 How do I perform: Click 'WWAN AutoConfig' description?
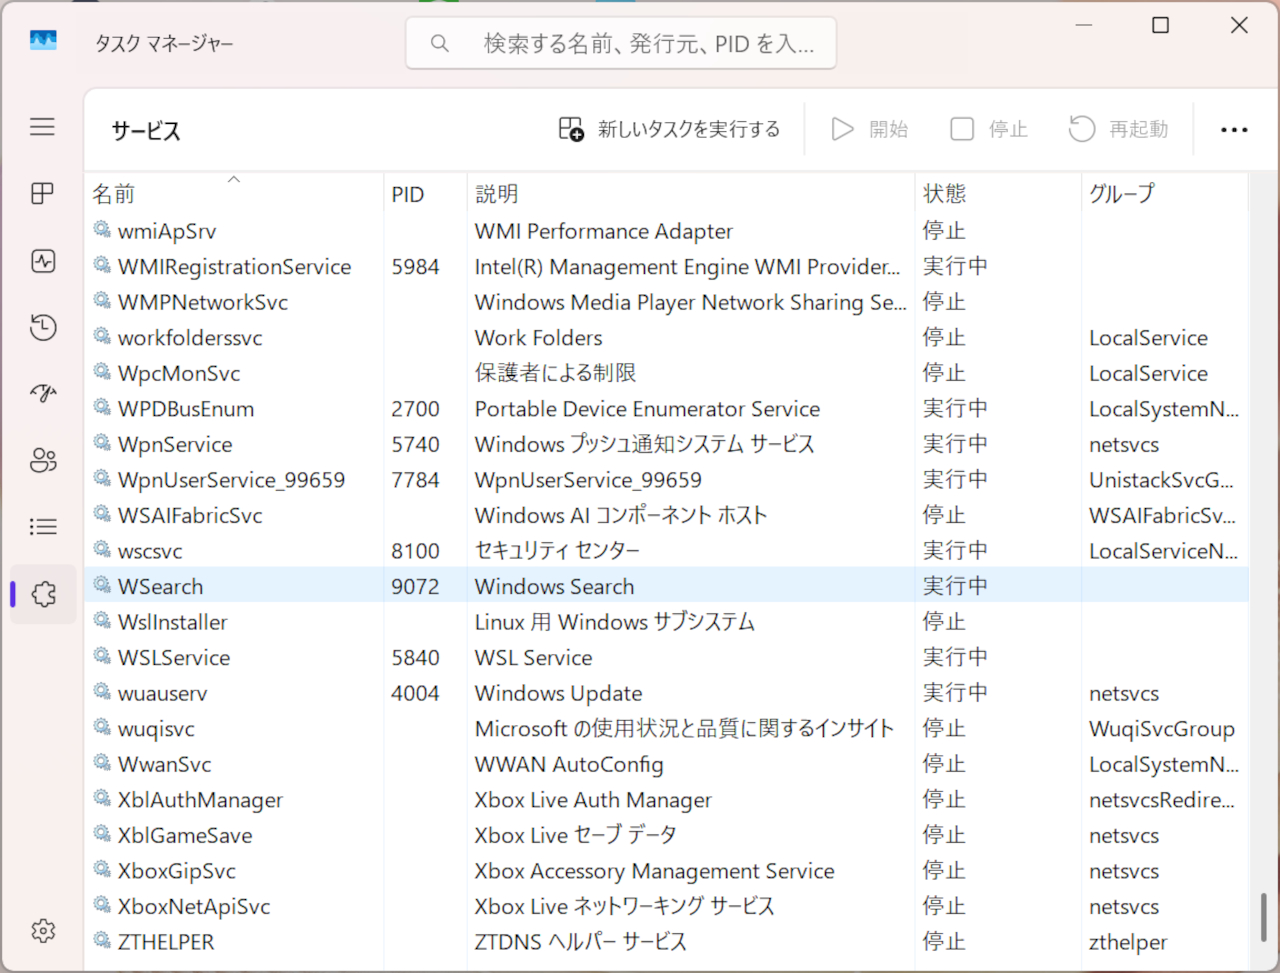tap(569, 765)
